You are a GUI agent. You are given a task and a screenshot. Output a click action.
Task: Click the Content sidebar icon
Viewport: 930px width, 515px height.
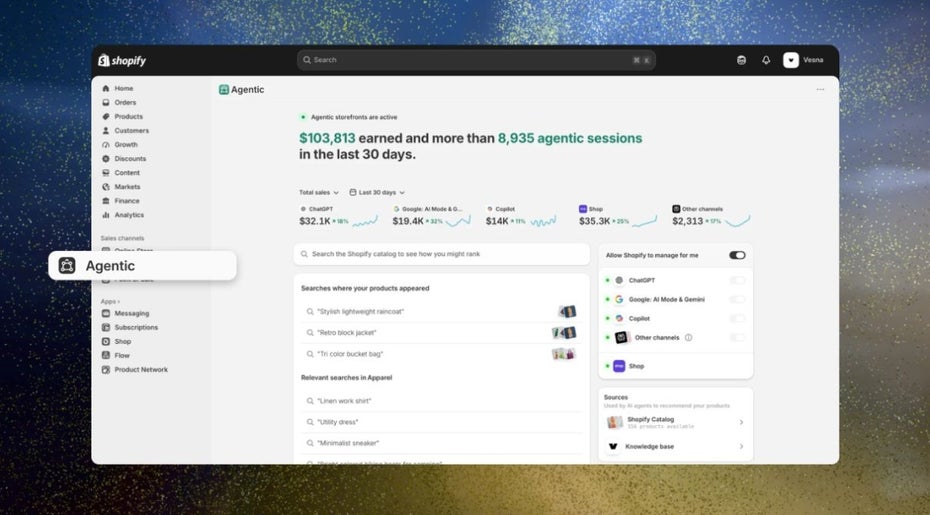106,173
